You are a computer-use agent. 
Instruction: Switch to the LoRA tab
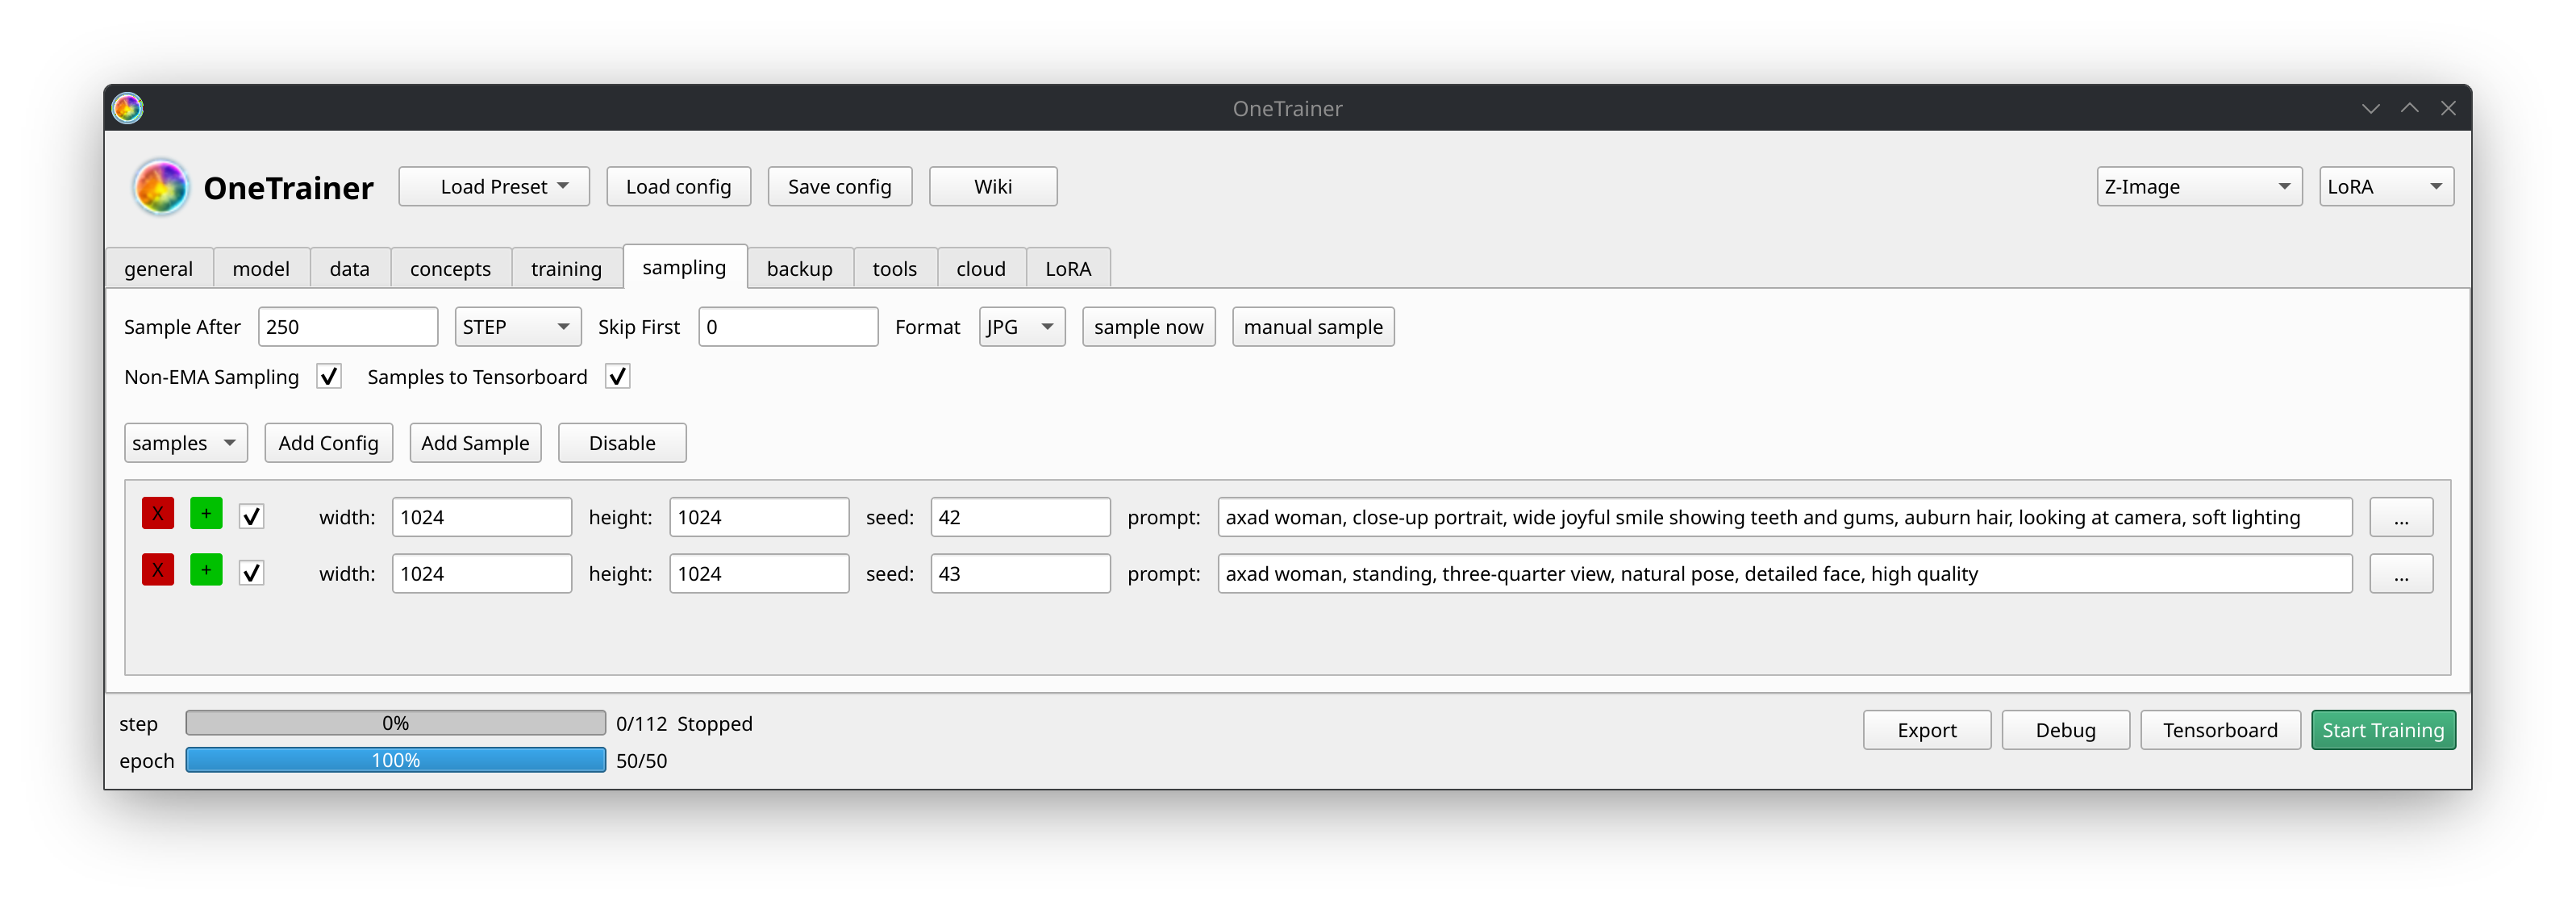pyautogui.click(x=1069, y=269)
